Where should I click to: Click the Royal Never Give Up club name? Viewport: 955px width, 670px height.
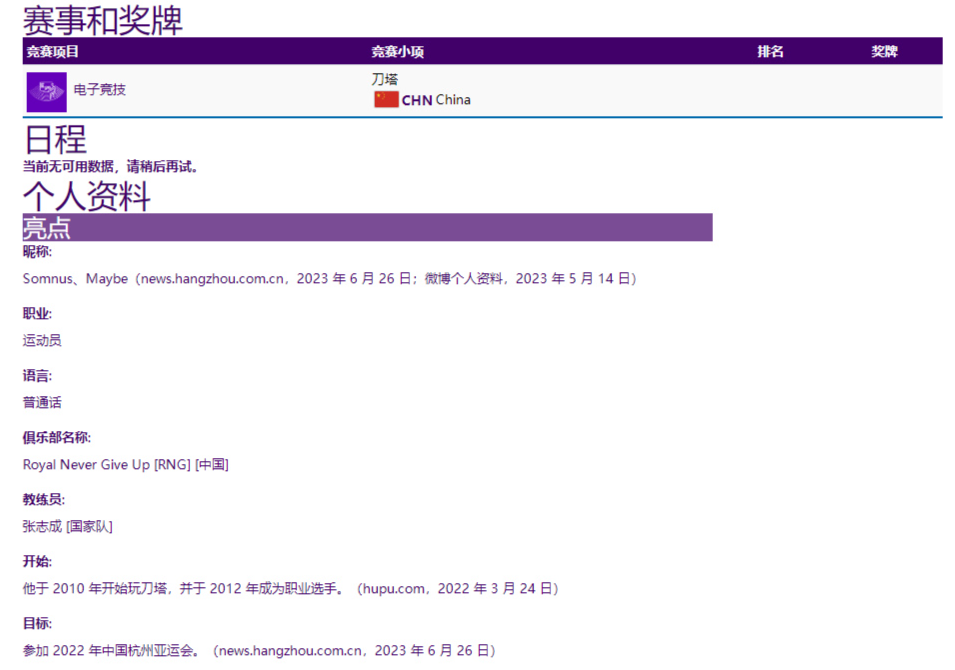point(125,465)
